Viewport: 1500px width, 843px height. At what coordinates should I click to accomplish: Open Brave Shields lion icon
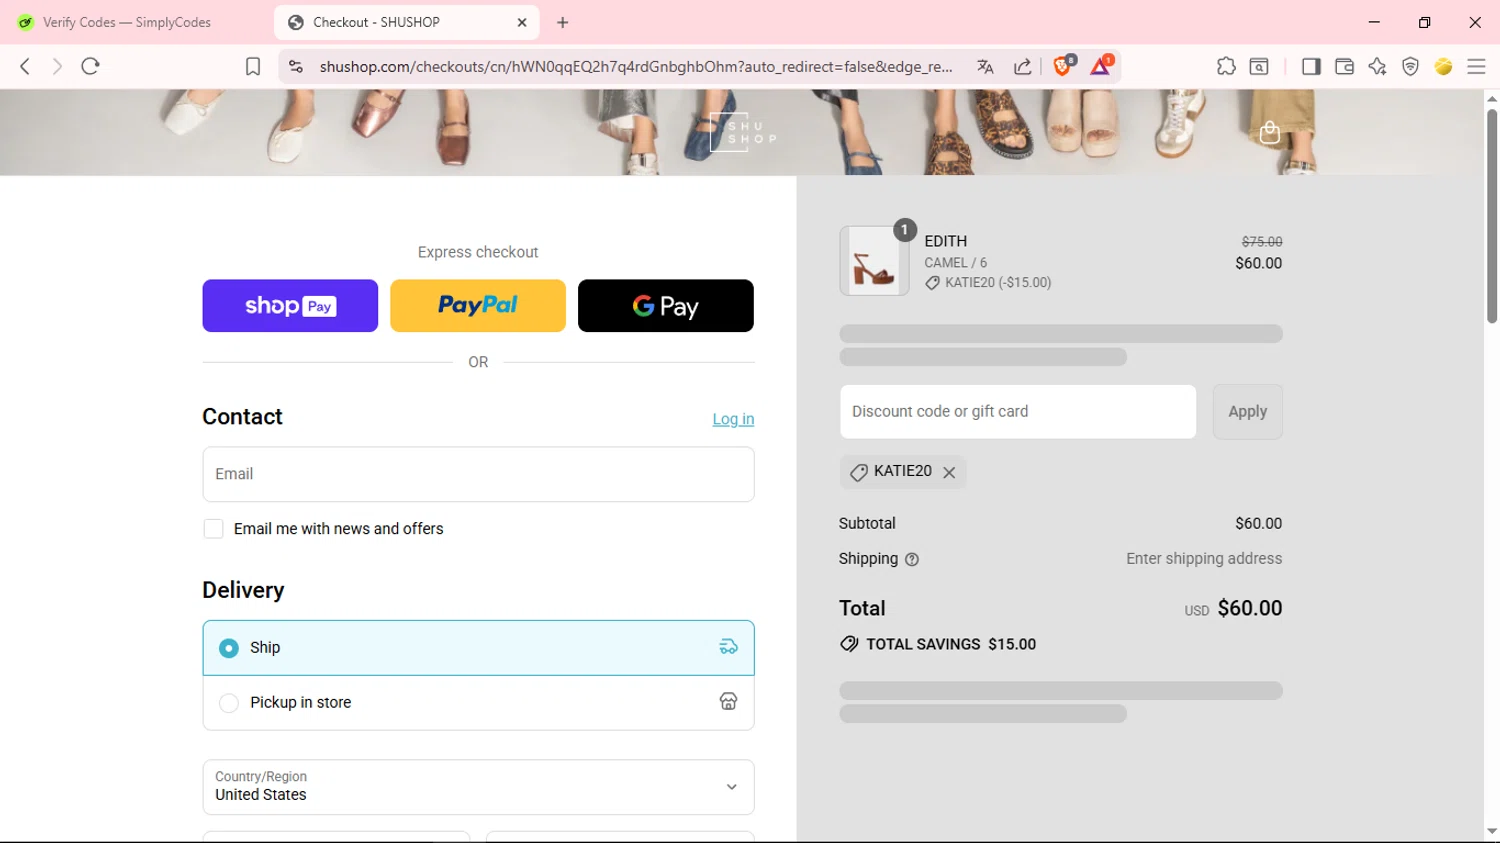point(1063,66)
